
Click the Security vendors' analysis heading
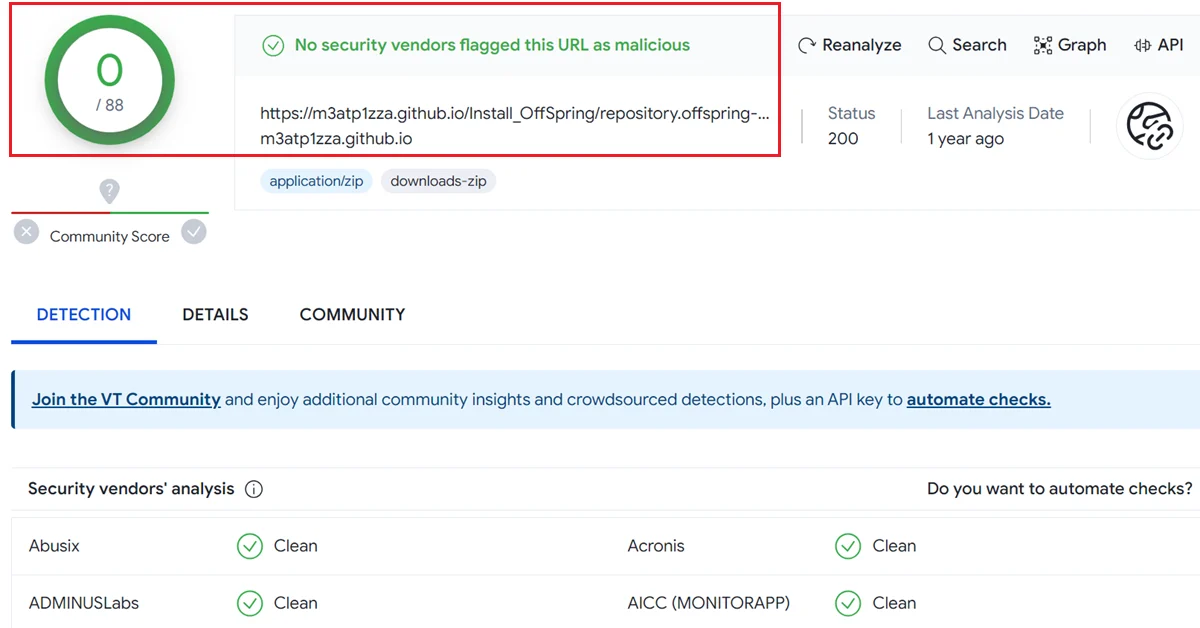pyautogui.click(x=131, y=489)
